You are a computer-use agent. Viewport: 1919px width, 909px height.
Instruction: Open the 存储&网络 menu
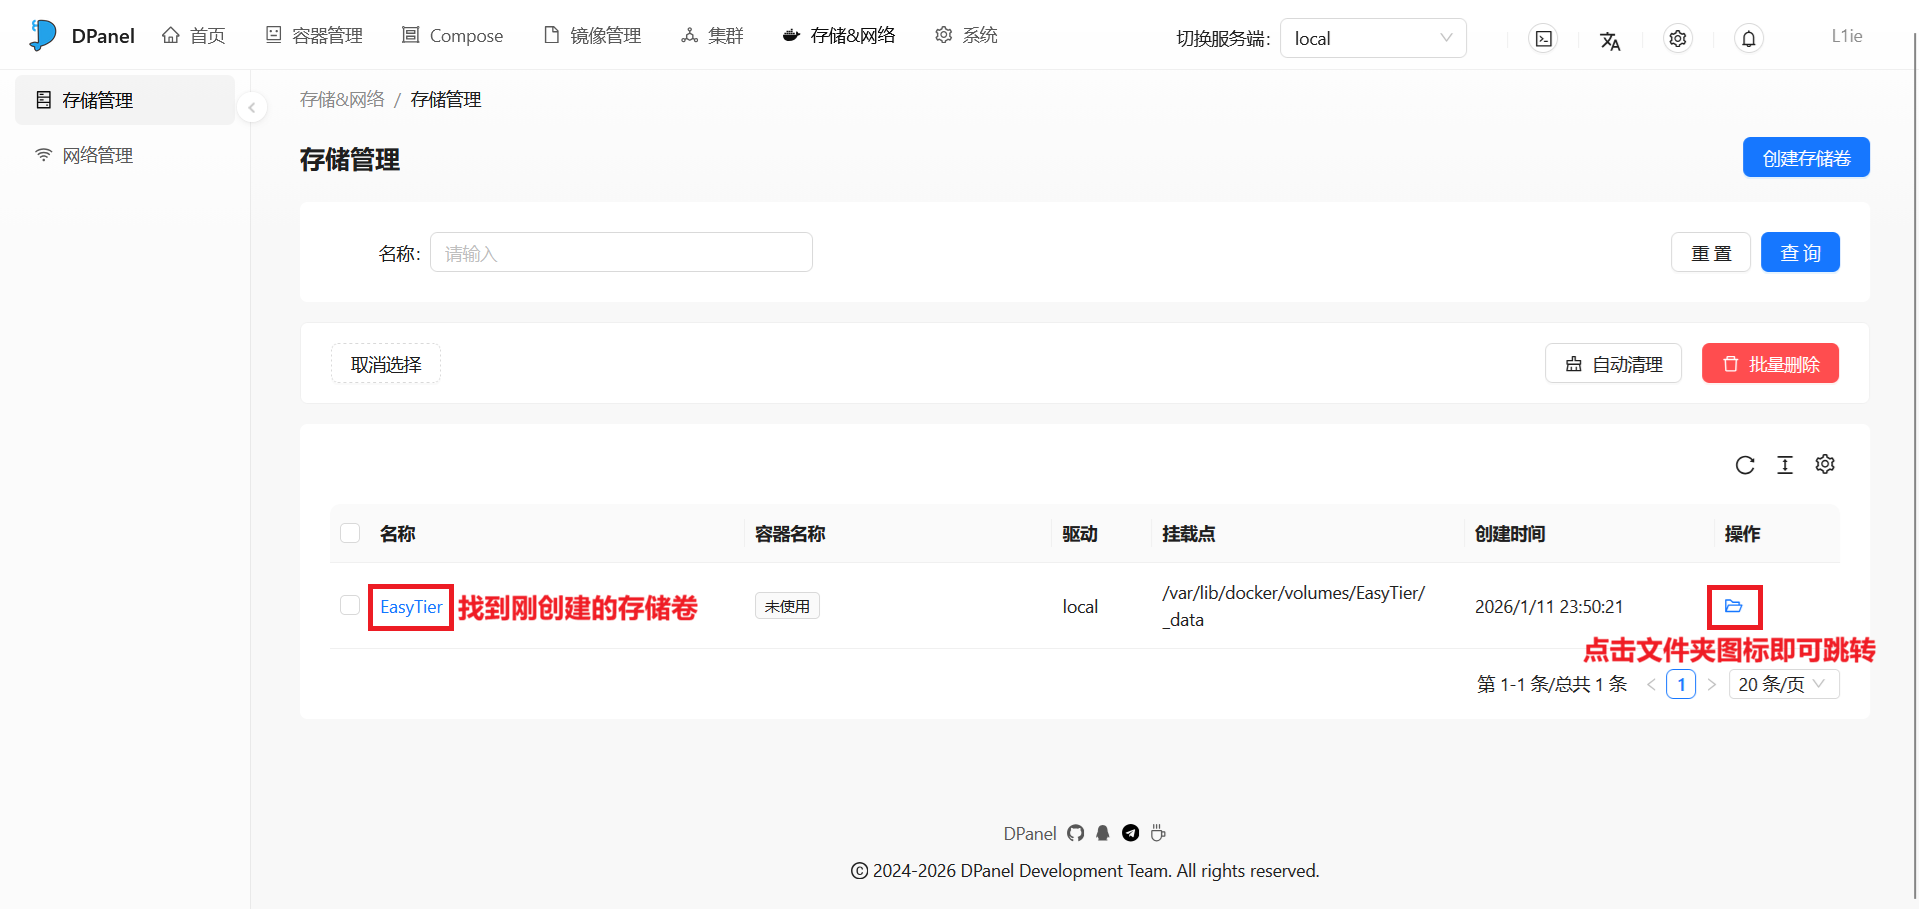(x=839, y=36)
